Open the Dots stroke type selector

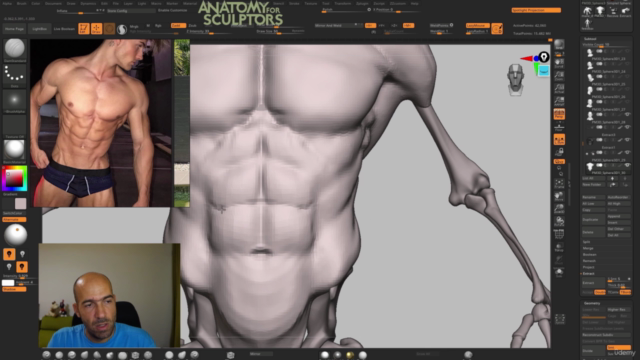pos(14,76)
